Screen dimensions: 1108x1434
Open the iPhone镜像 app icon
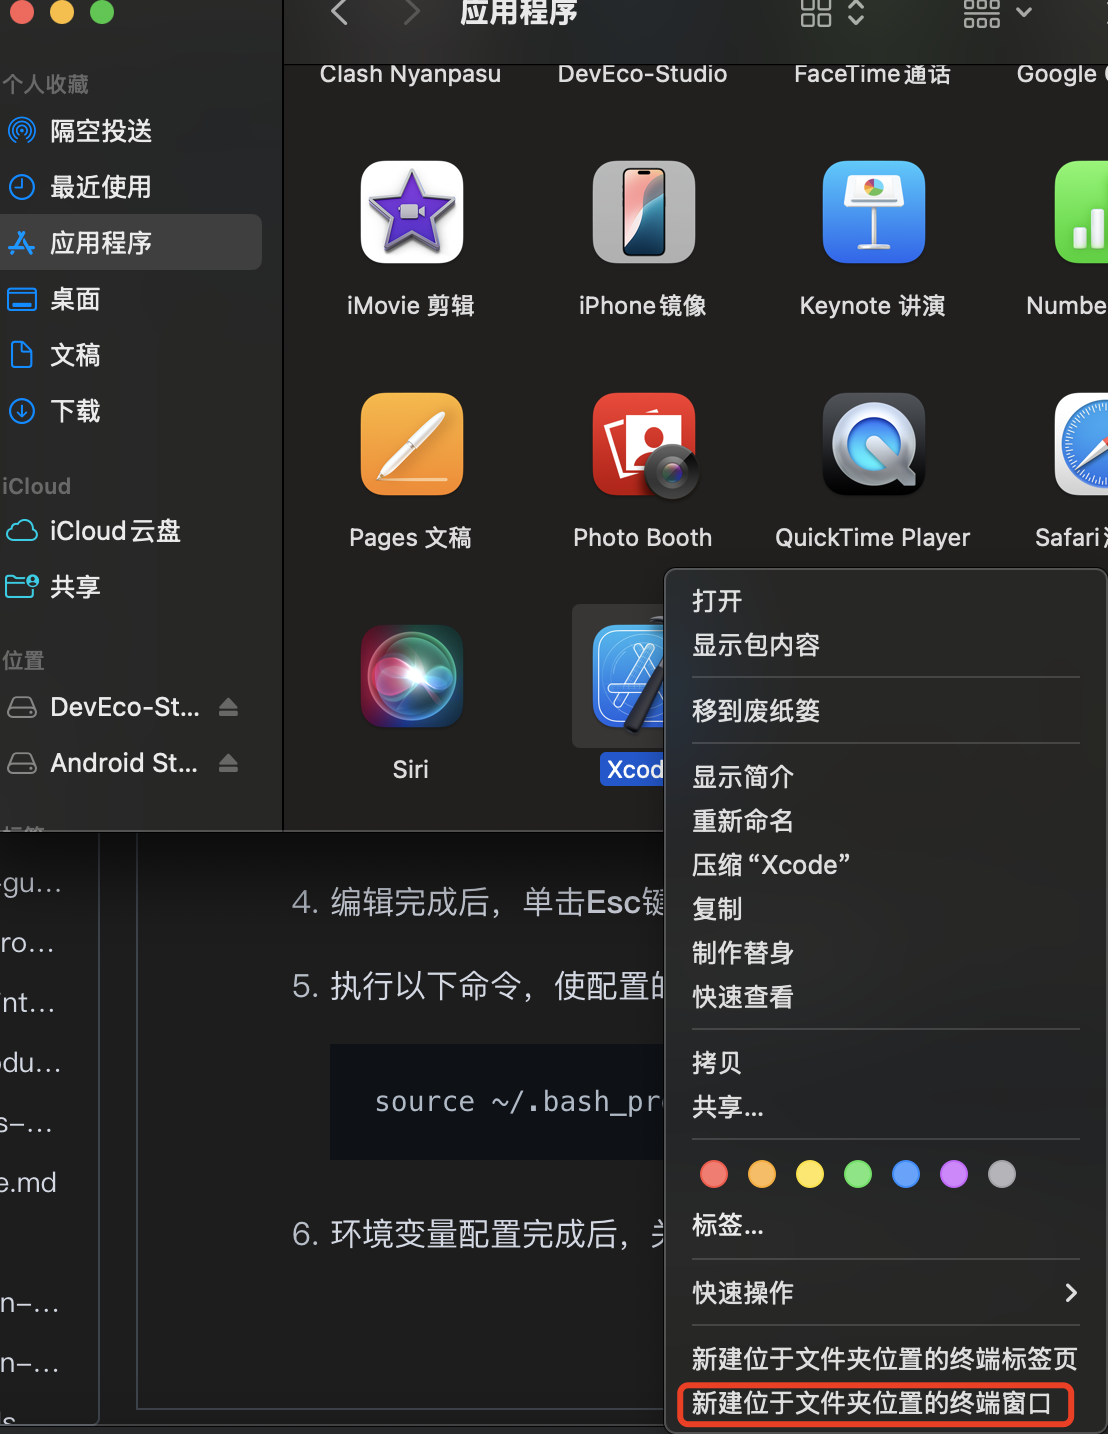(643, 212)
